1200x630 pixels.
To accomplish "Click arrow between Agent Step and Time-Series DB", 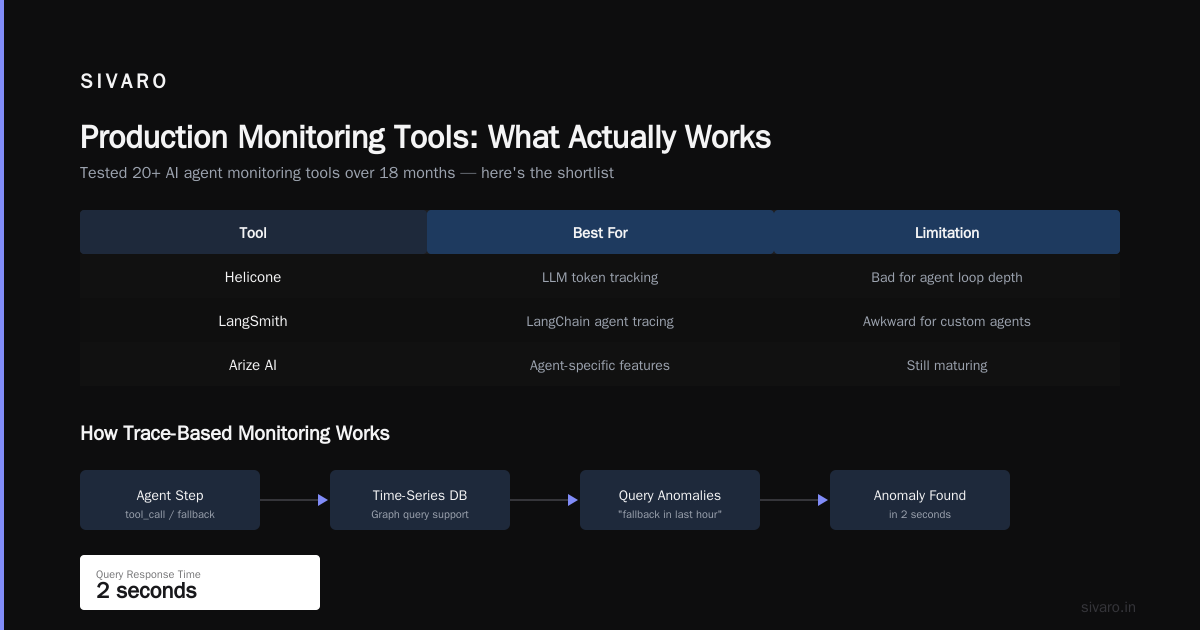I will point(295,500).
